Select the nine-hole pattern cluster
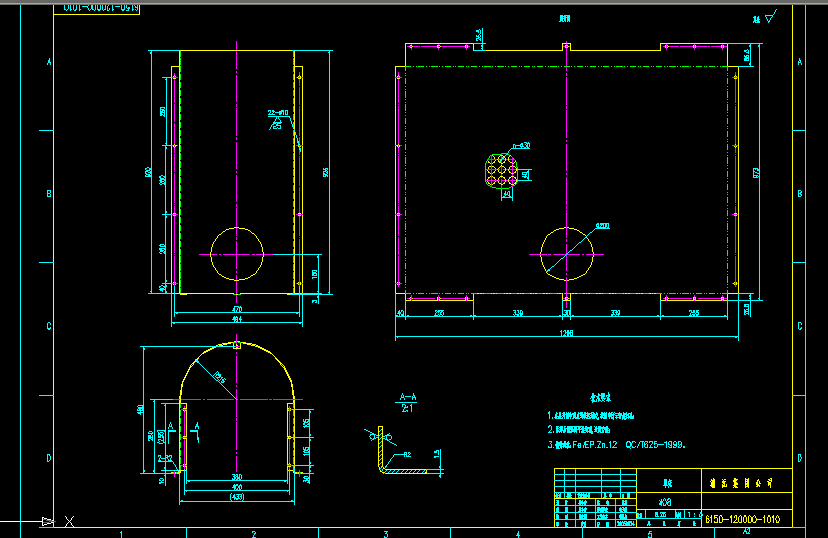This screenshot has width=828, height=538. [x=499, y=173]
